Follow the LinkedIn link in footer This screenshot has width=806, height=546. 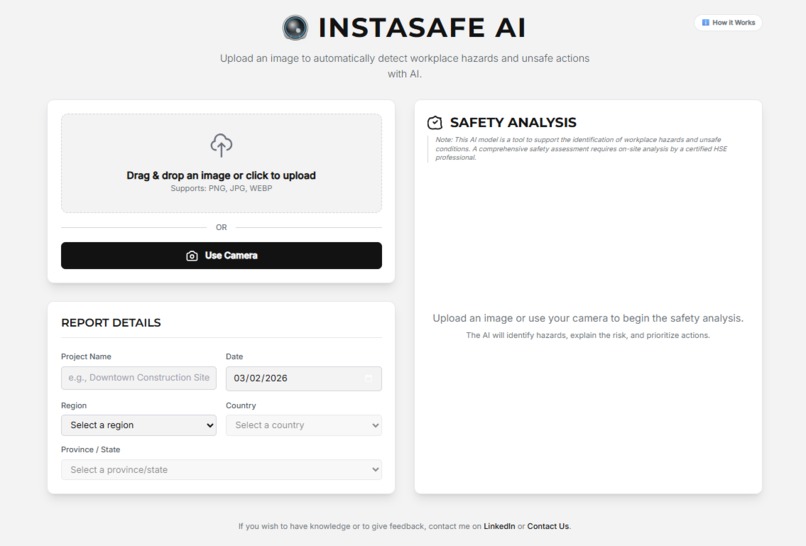pos(499,526)
